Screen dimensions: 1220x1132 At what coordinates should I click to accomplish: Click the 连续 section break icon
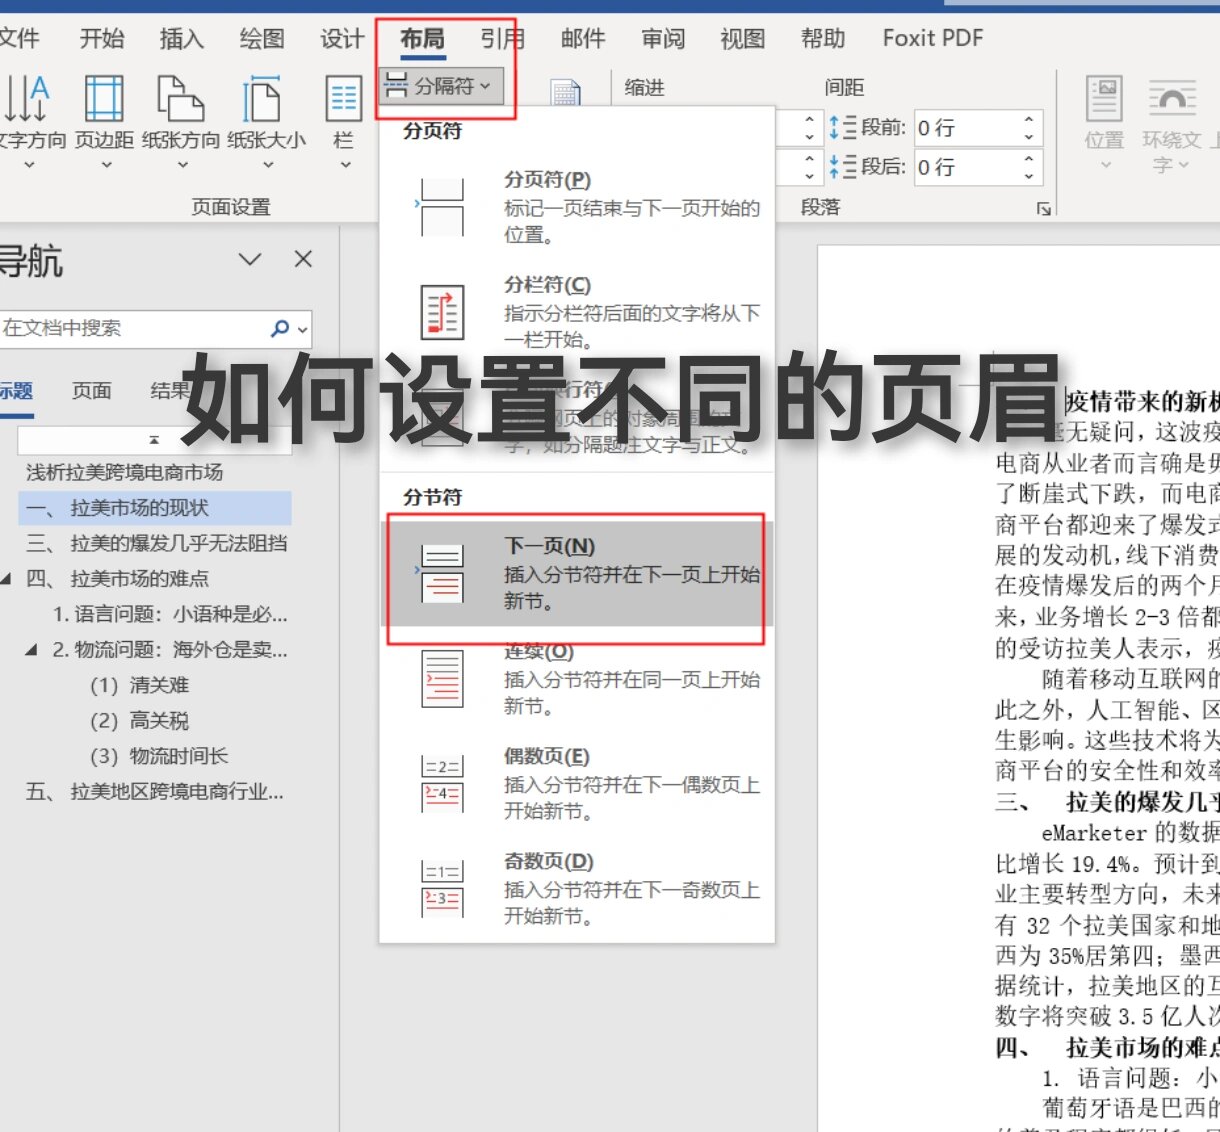click(x=441, y=679)
